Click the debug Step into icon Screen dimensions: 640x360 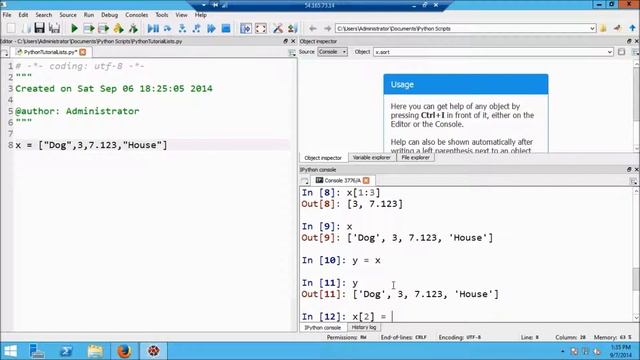coord(182,28)
